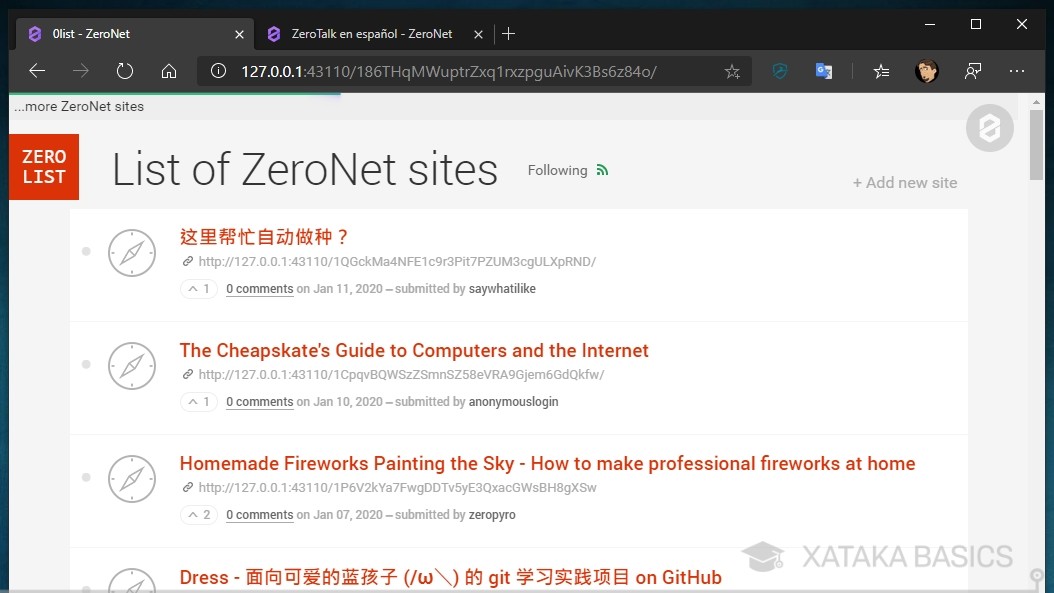Open the Favorites list icon
This screenshot has width=1054, height=593.
pyautogui.click(x=881, y=71)
